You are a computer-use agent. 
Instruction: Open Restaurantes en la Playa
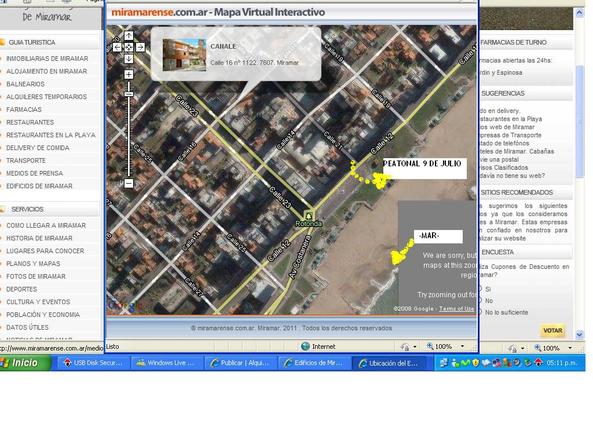pos(51,135)
